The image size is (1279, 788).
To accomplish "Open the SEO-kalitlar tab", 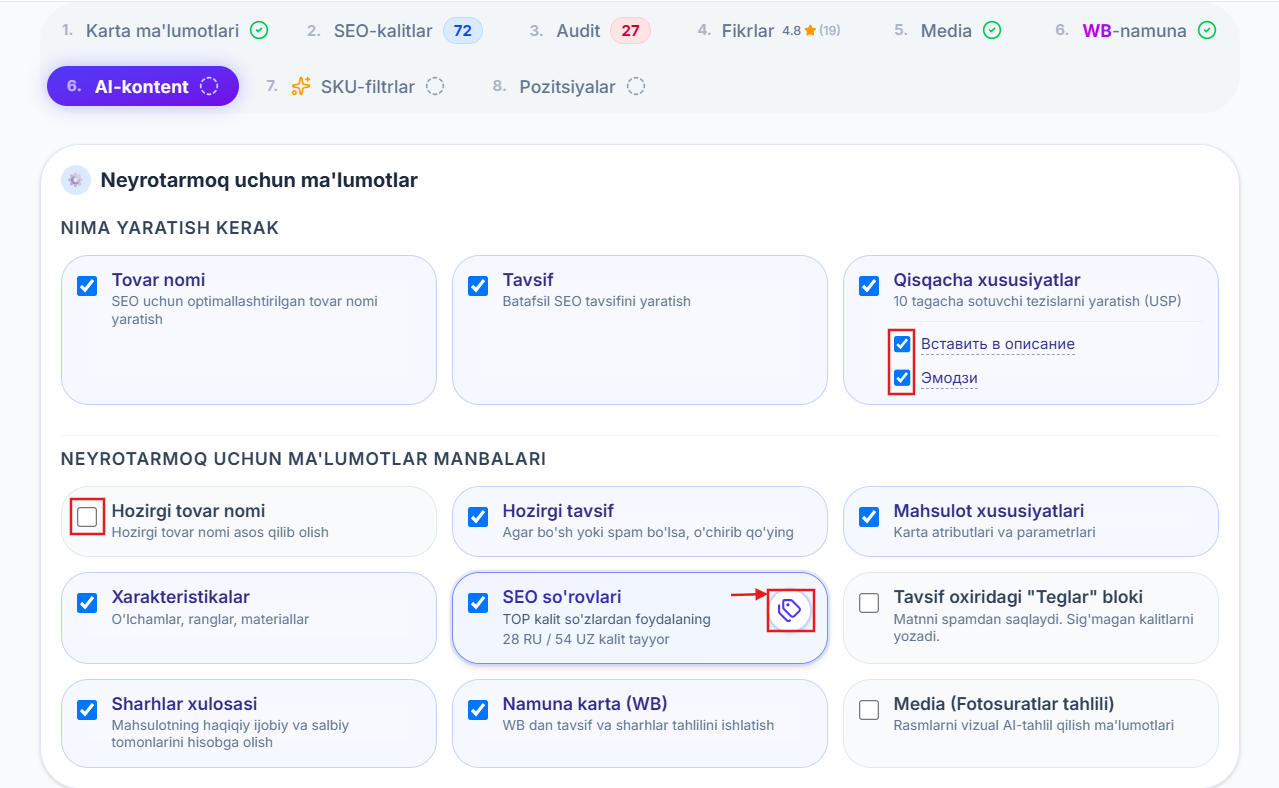I will click(x=394, y=31).
